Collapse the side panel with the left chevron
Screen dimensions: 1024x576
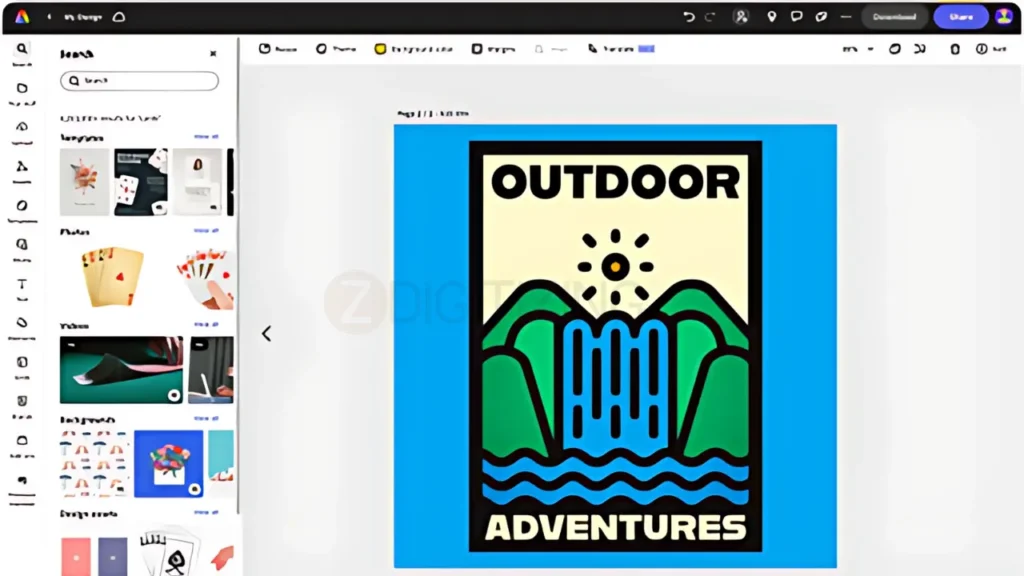(x=266, y=333)
